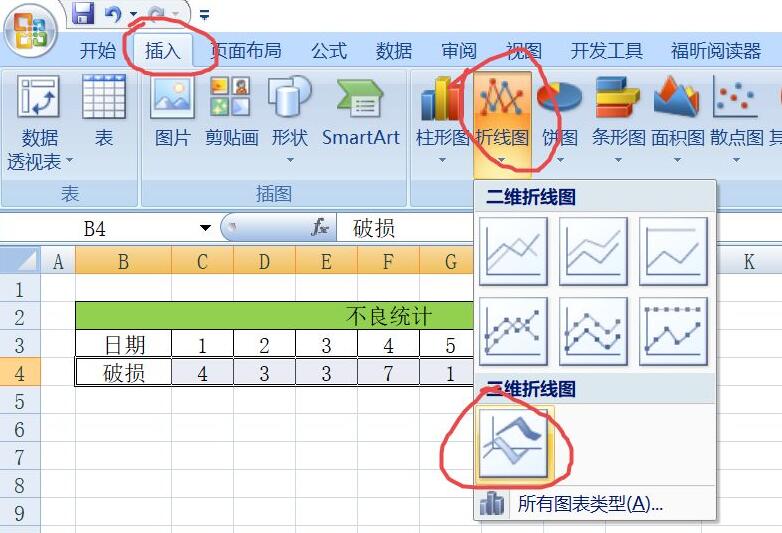Click the Select All corner triangle
782x533 pixels.
20,261
